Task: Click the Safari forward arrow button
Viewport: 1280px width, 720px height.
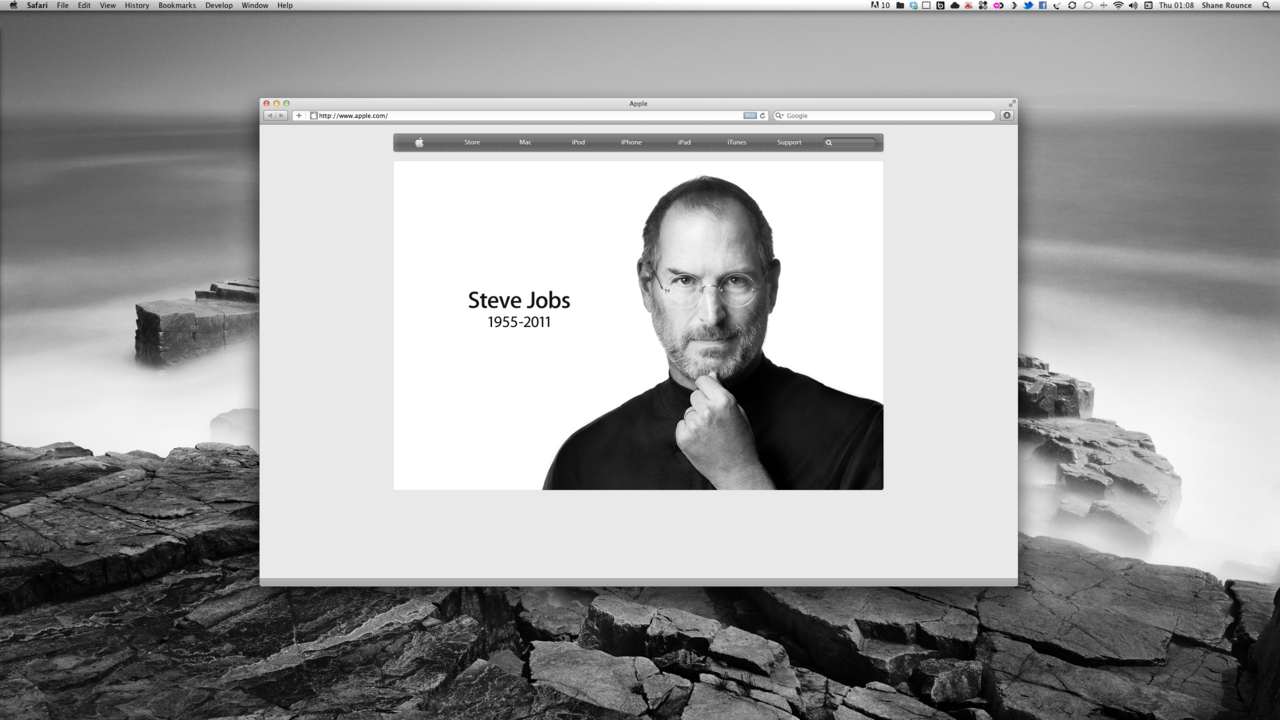Action: (281, 116)
